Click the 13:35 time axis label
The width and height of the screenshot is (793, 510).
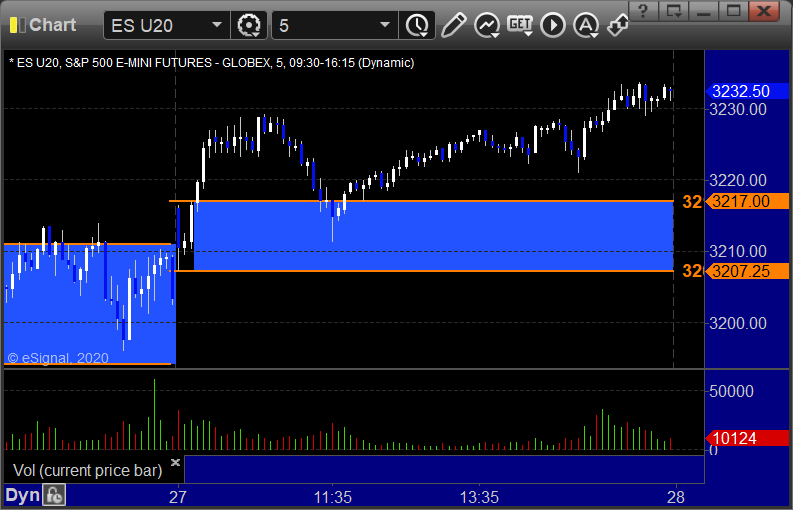pos(479,497)
